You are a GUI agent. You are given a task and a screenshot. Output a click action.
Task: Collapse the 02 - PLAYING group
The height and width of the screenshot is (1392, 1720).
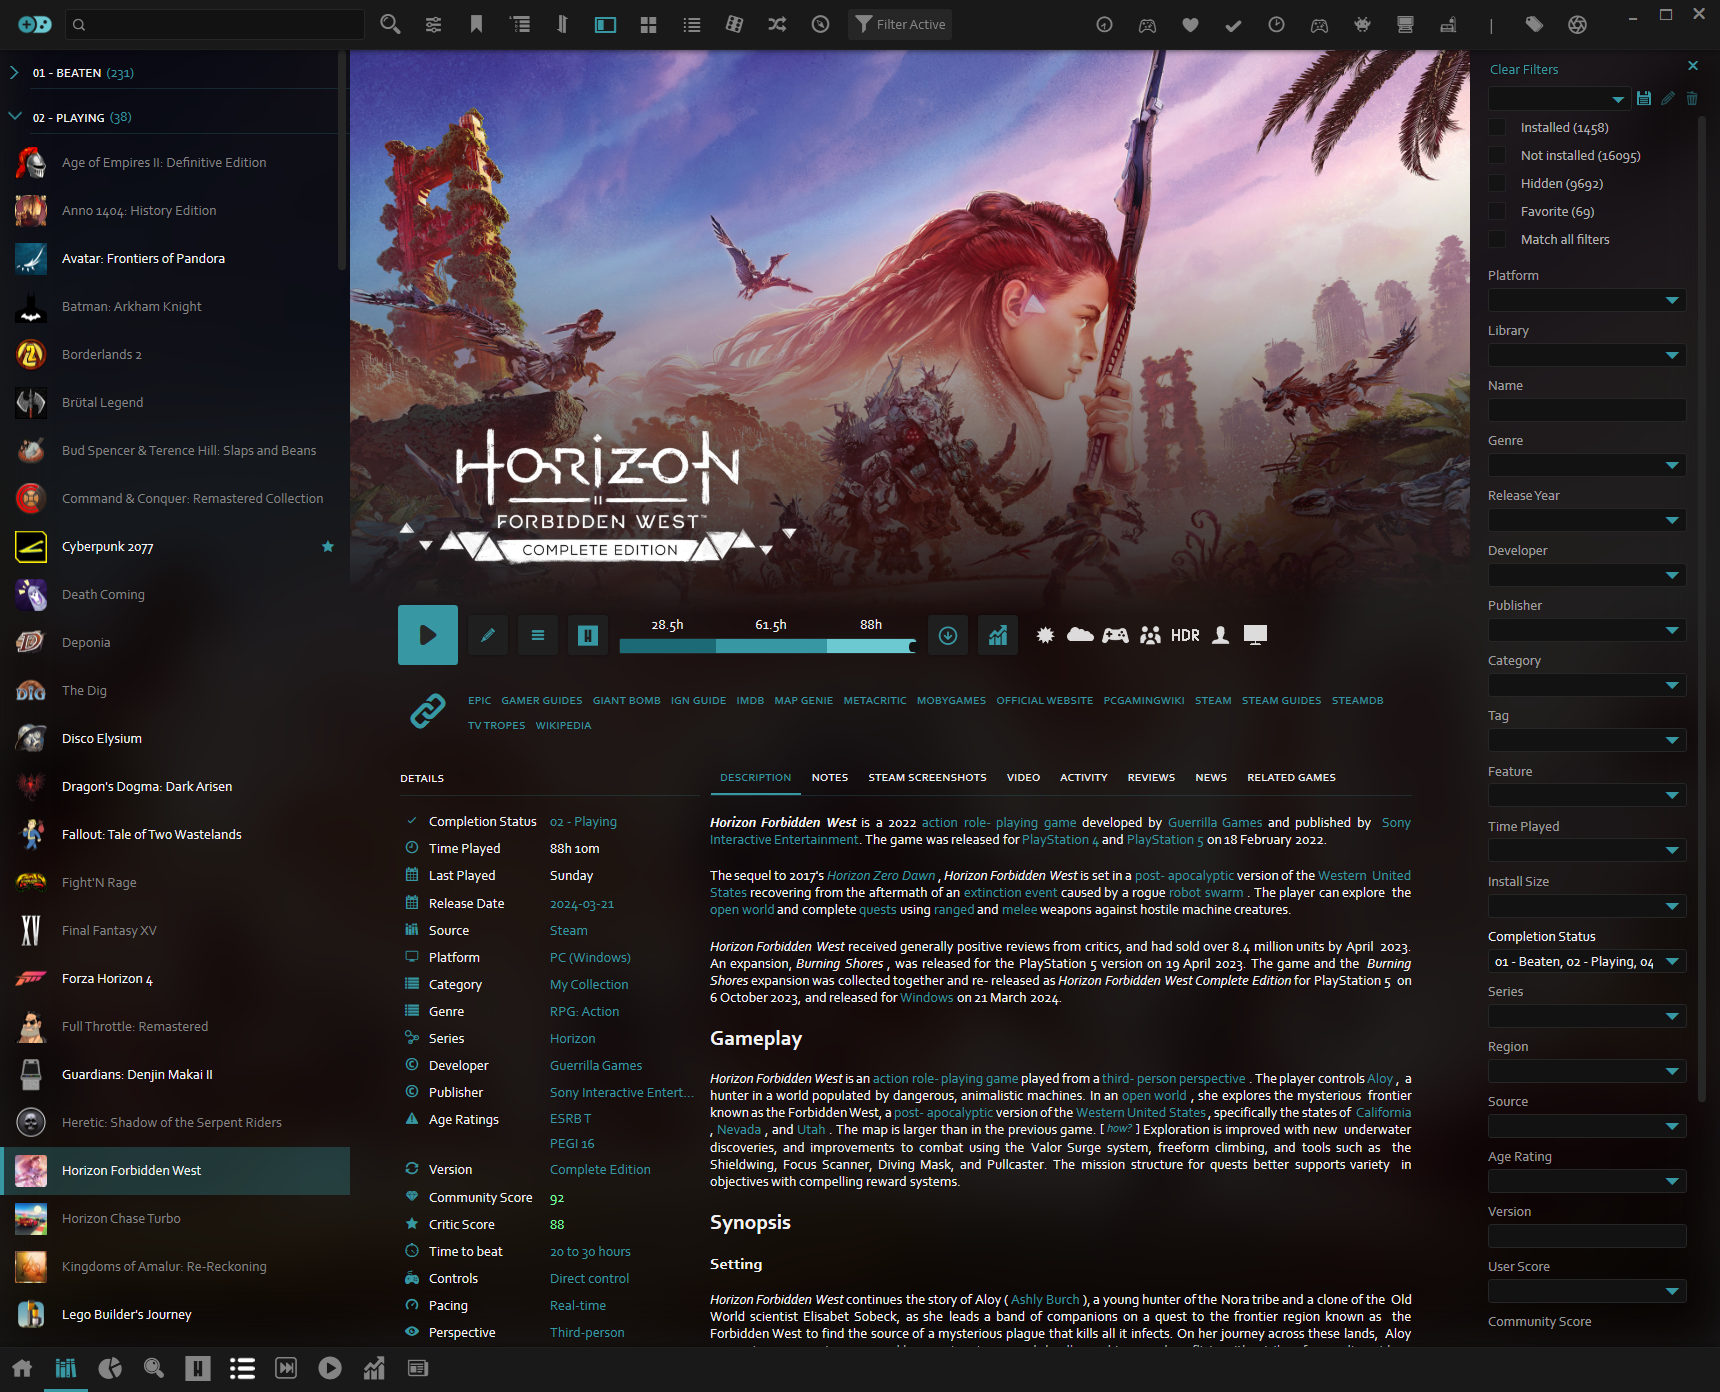[x=14, y=117]
